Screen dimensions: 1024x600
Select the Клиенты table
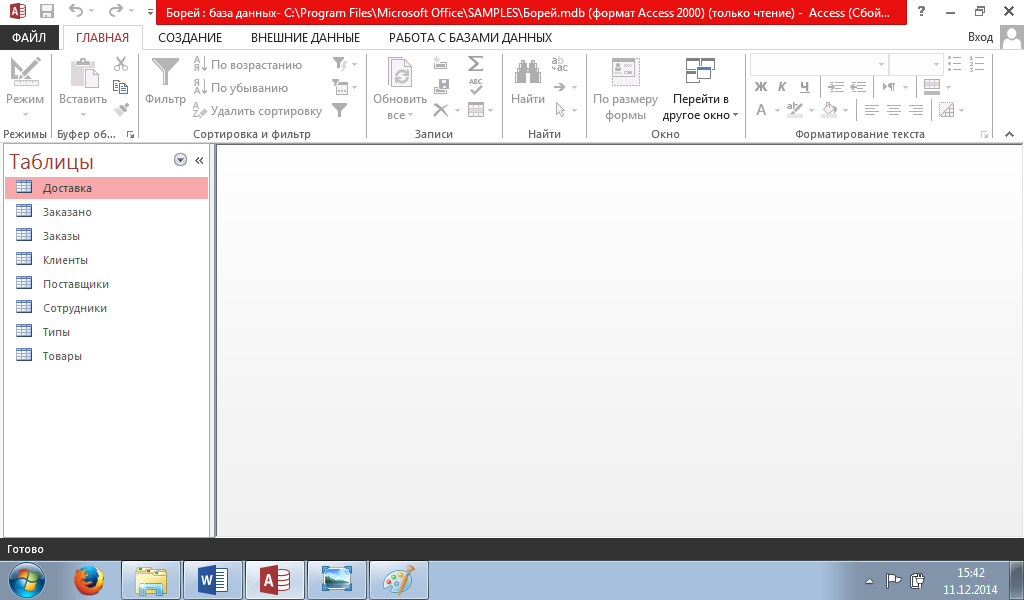(106, 260)
